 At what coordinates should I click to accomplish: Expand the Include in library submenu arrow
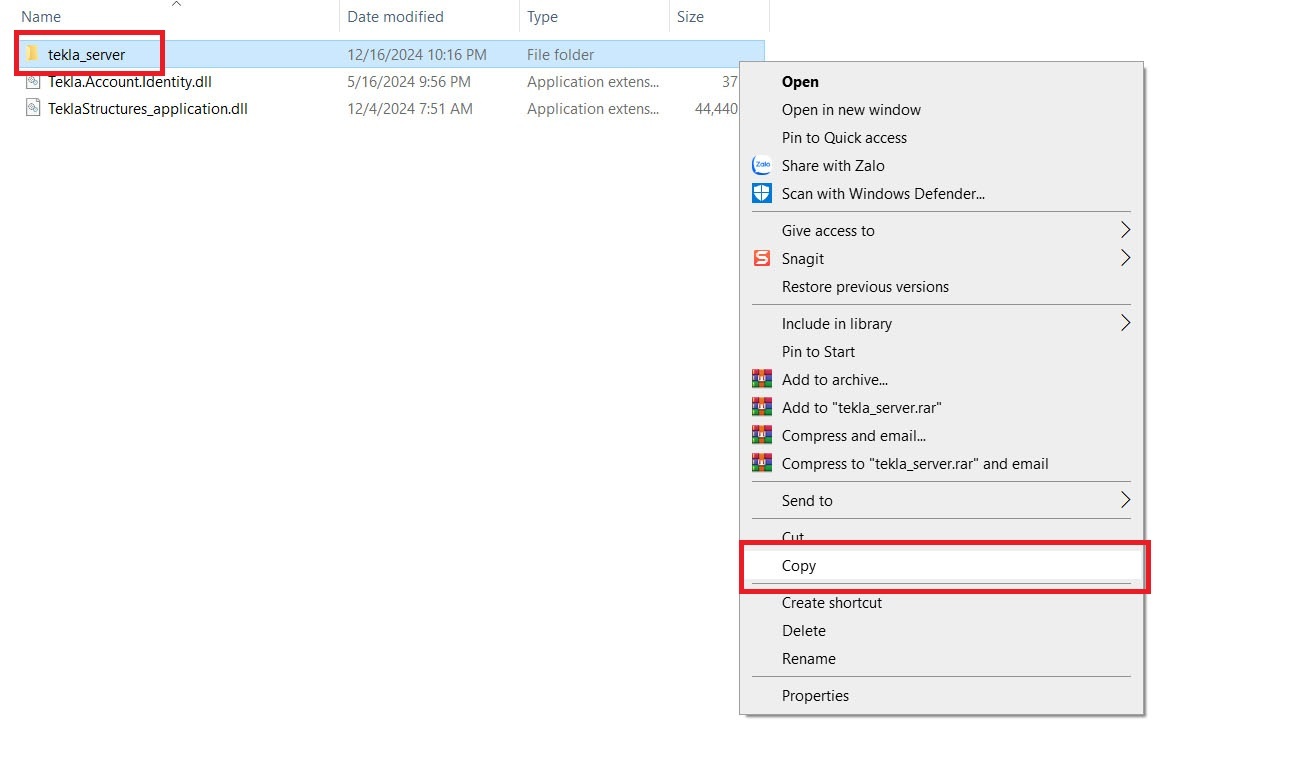(x=1125, y=324)
